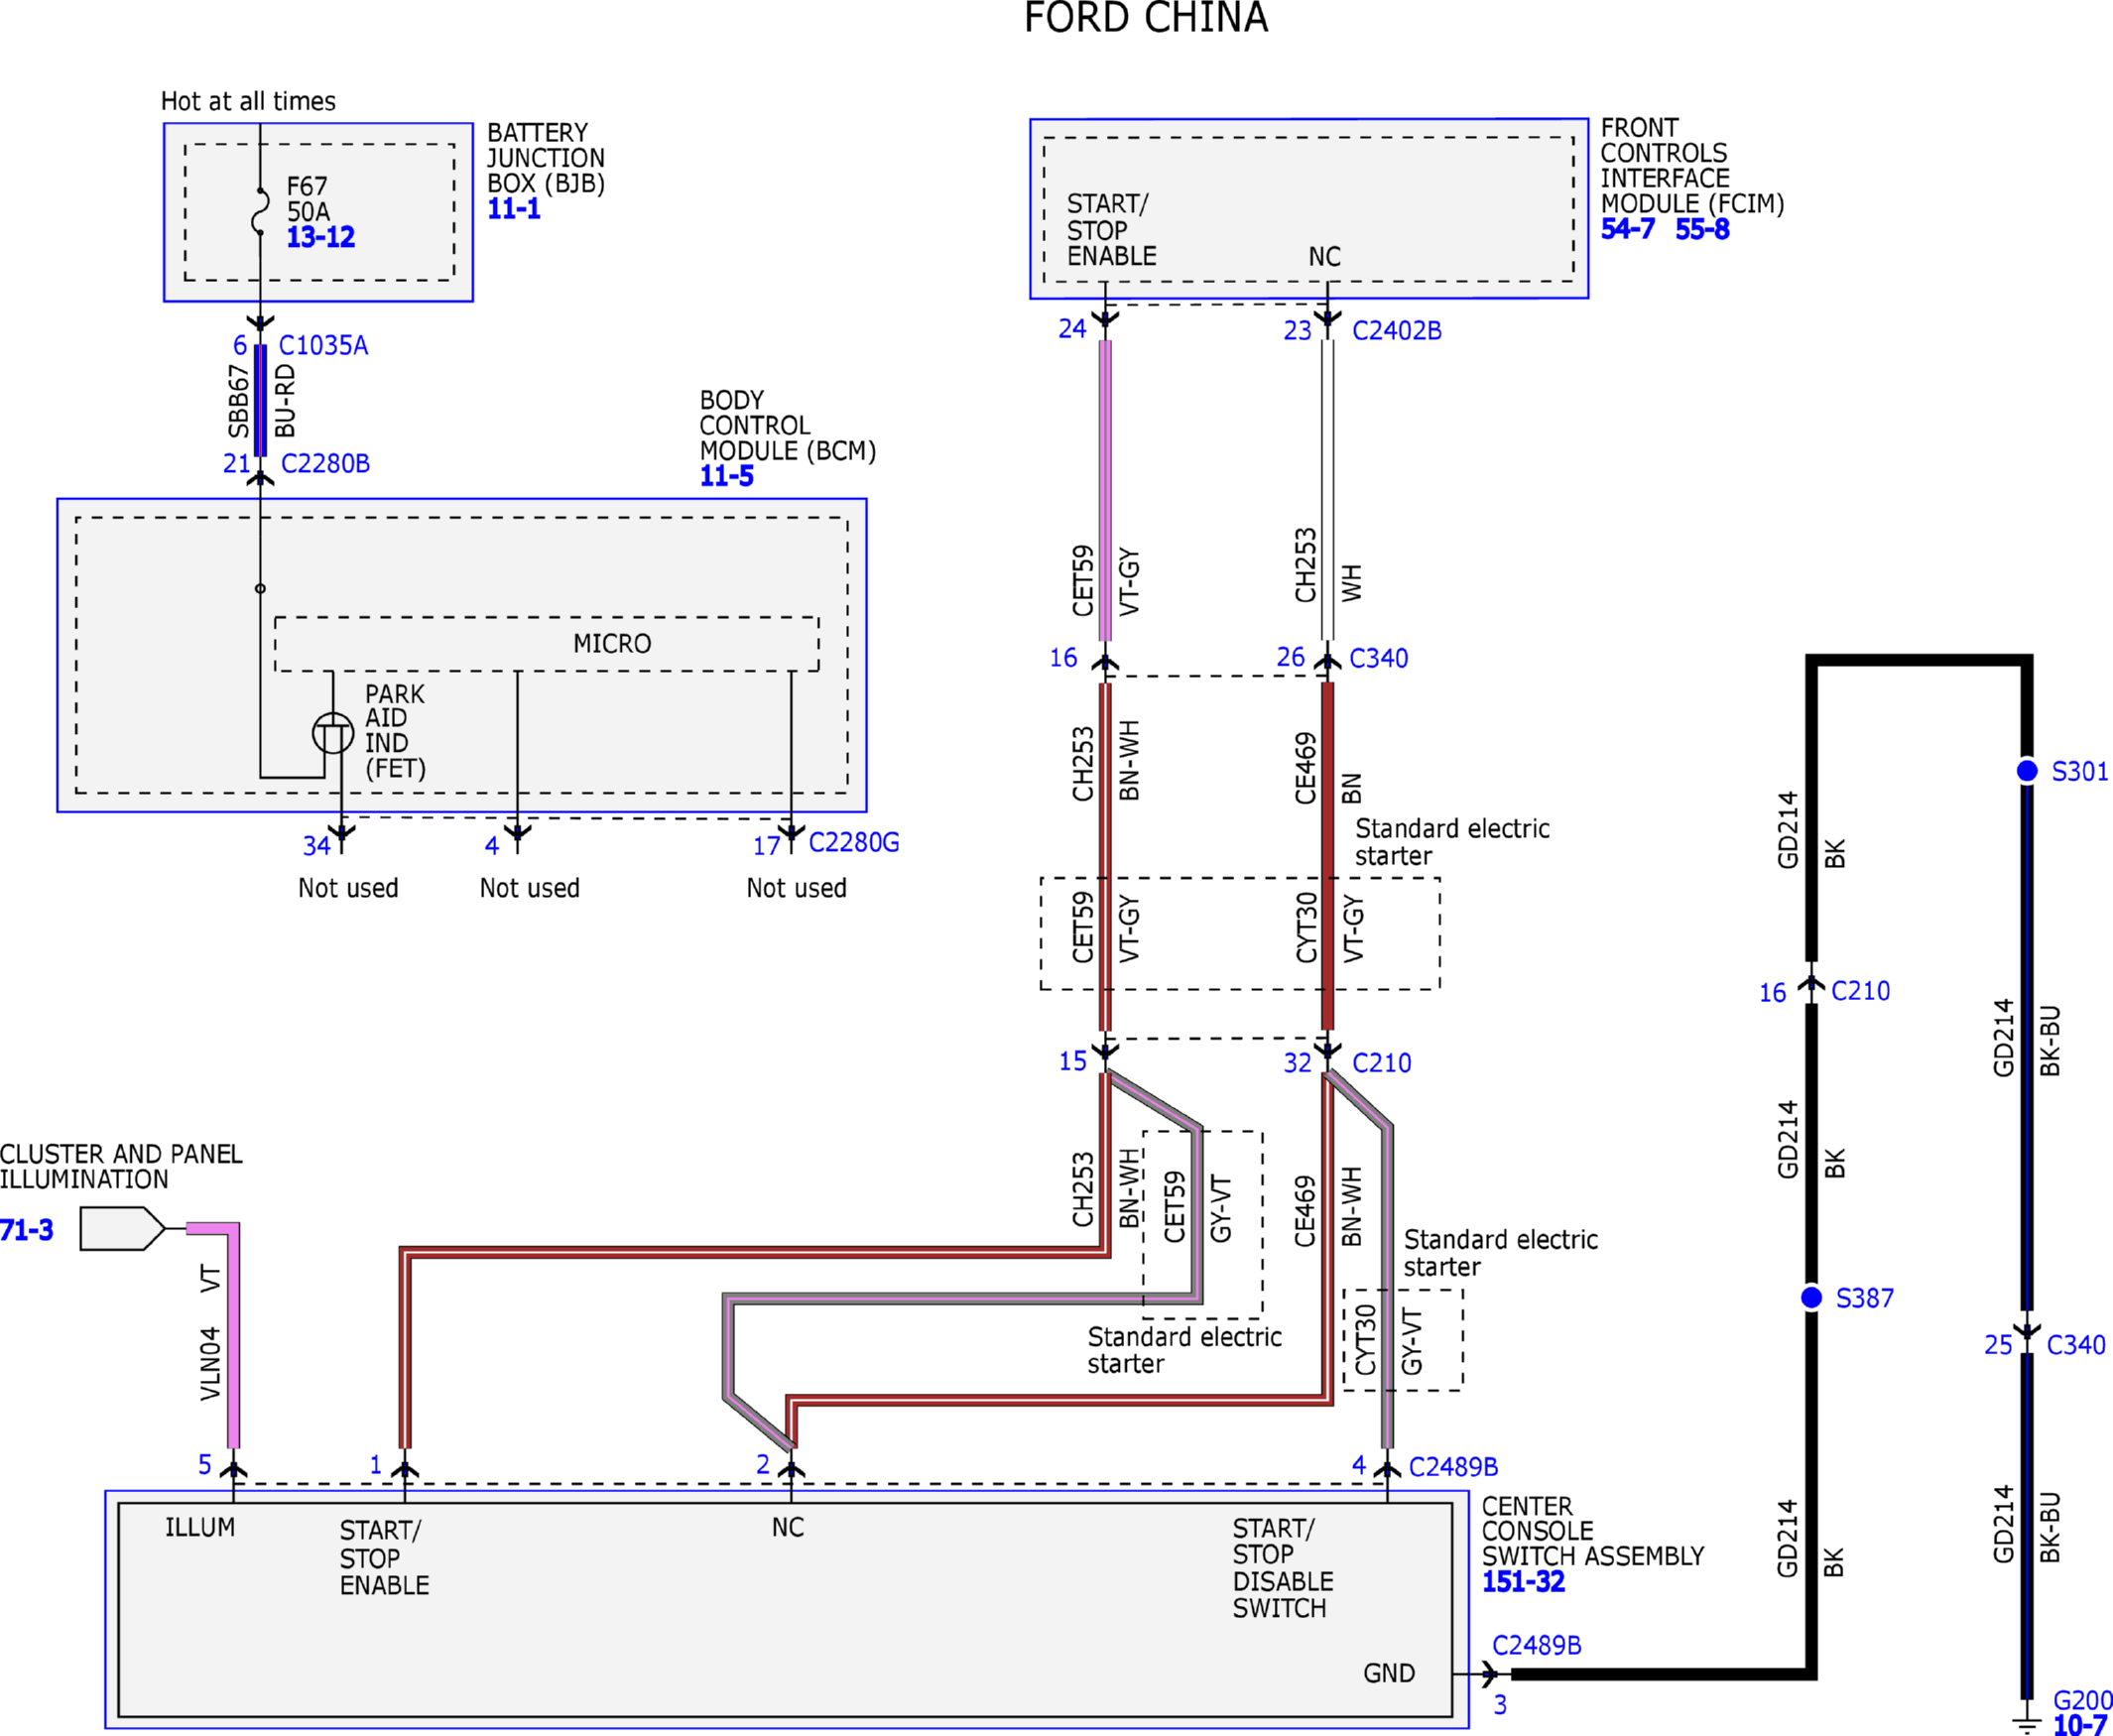
Task: Open the 13-12 fuse F67 reference link
Action: tap(320, 237)
